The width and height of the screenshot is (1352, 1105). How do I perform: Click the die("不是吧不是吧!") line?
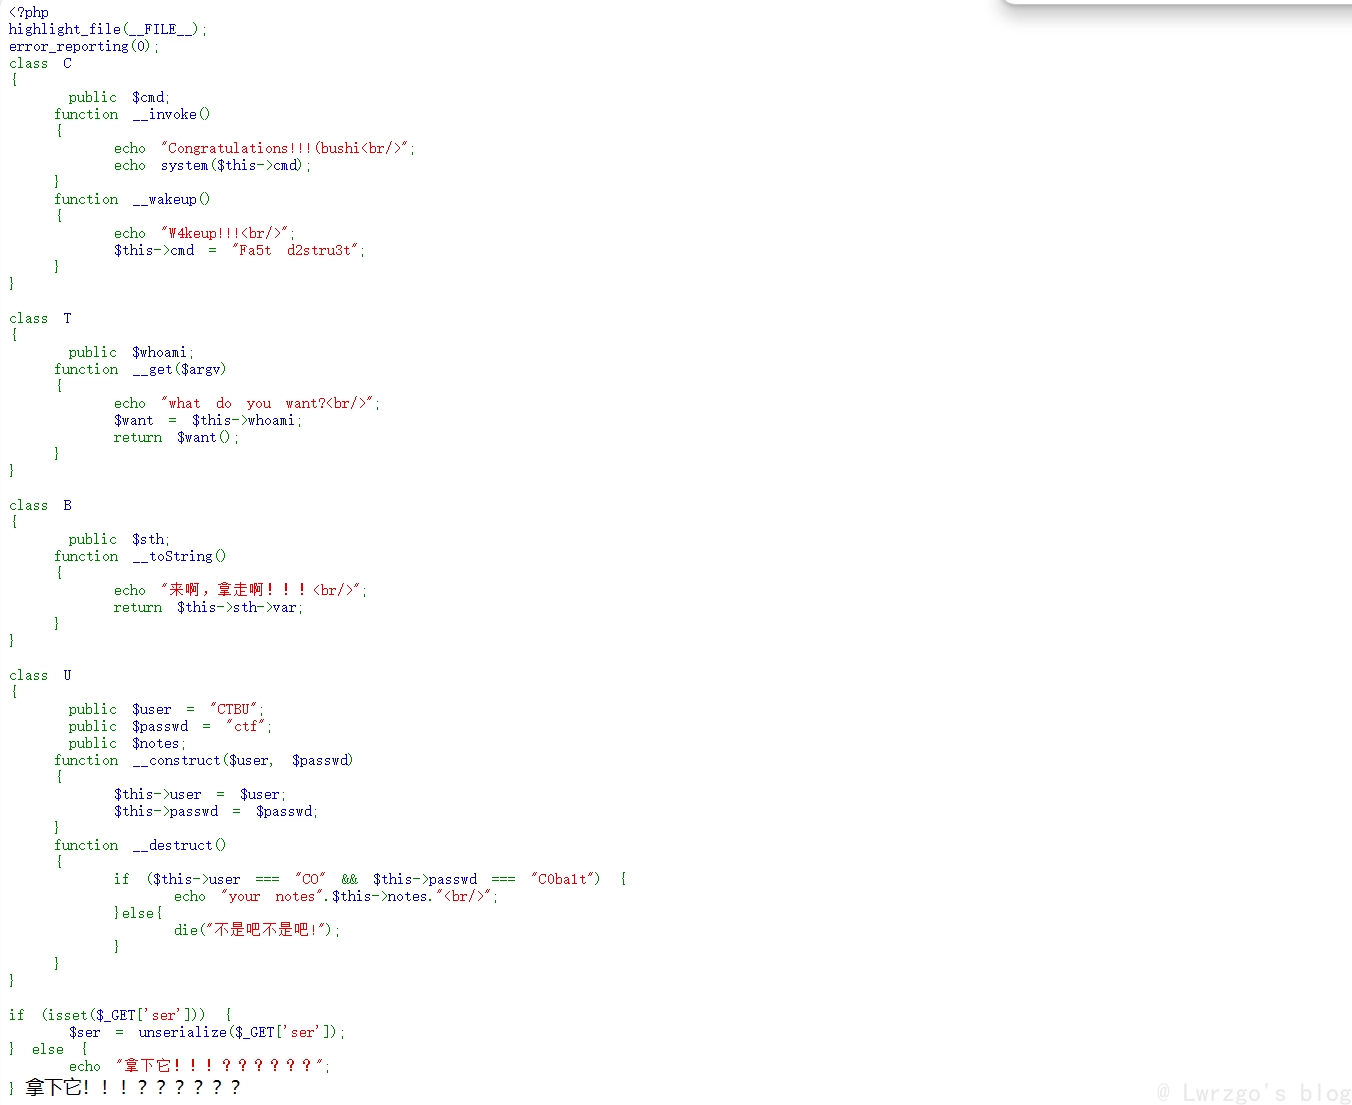click(x=257, y=930)
